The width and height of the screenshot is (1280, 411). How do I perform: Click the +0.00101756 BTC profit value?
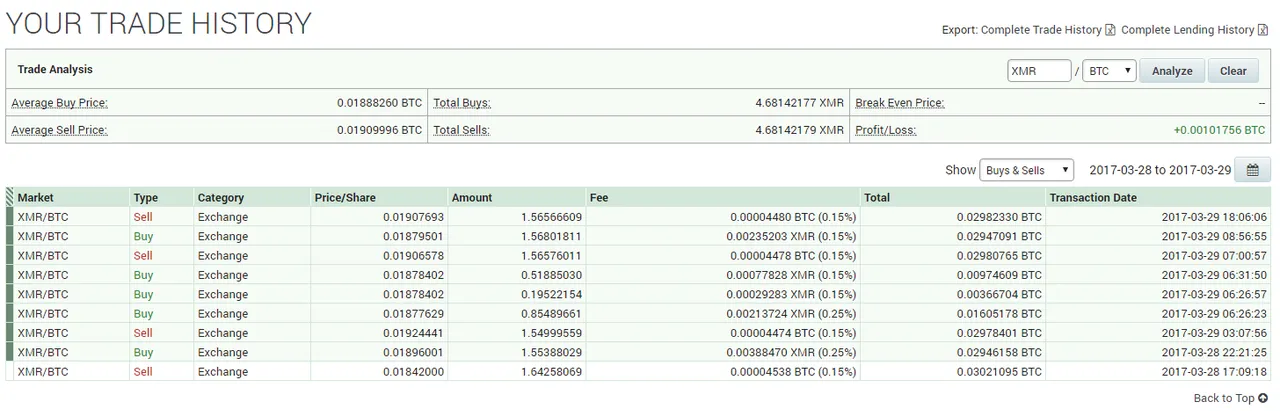(1219, 130)
